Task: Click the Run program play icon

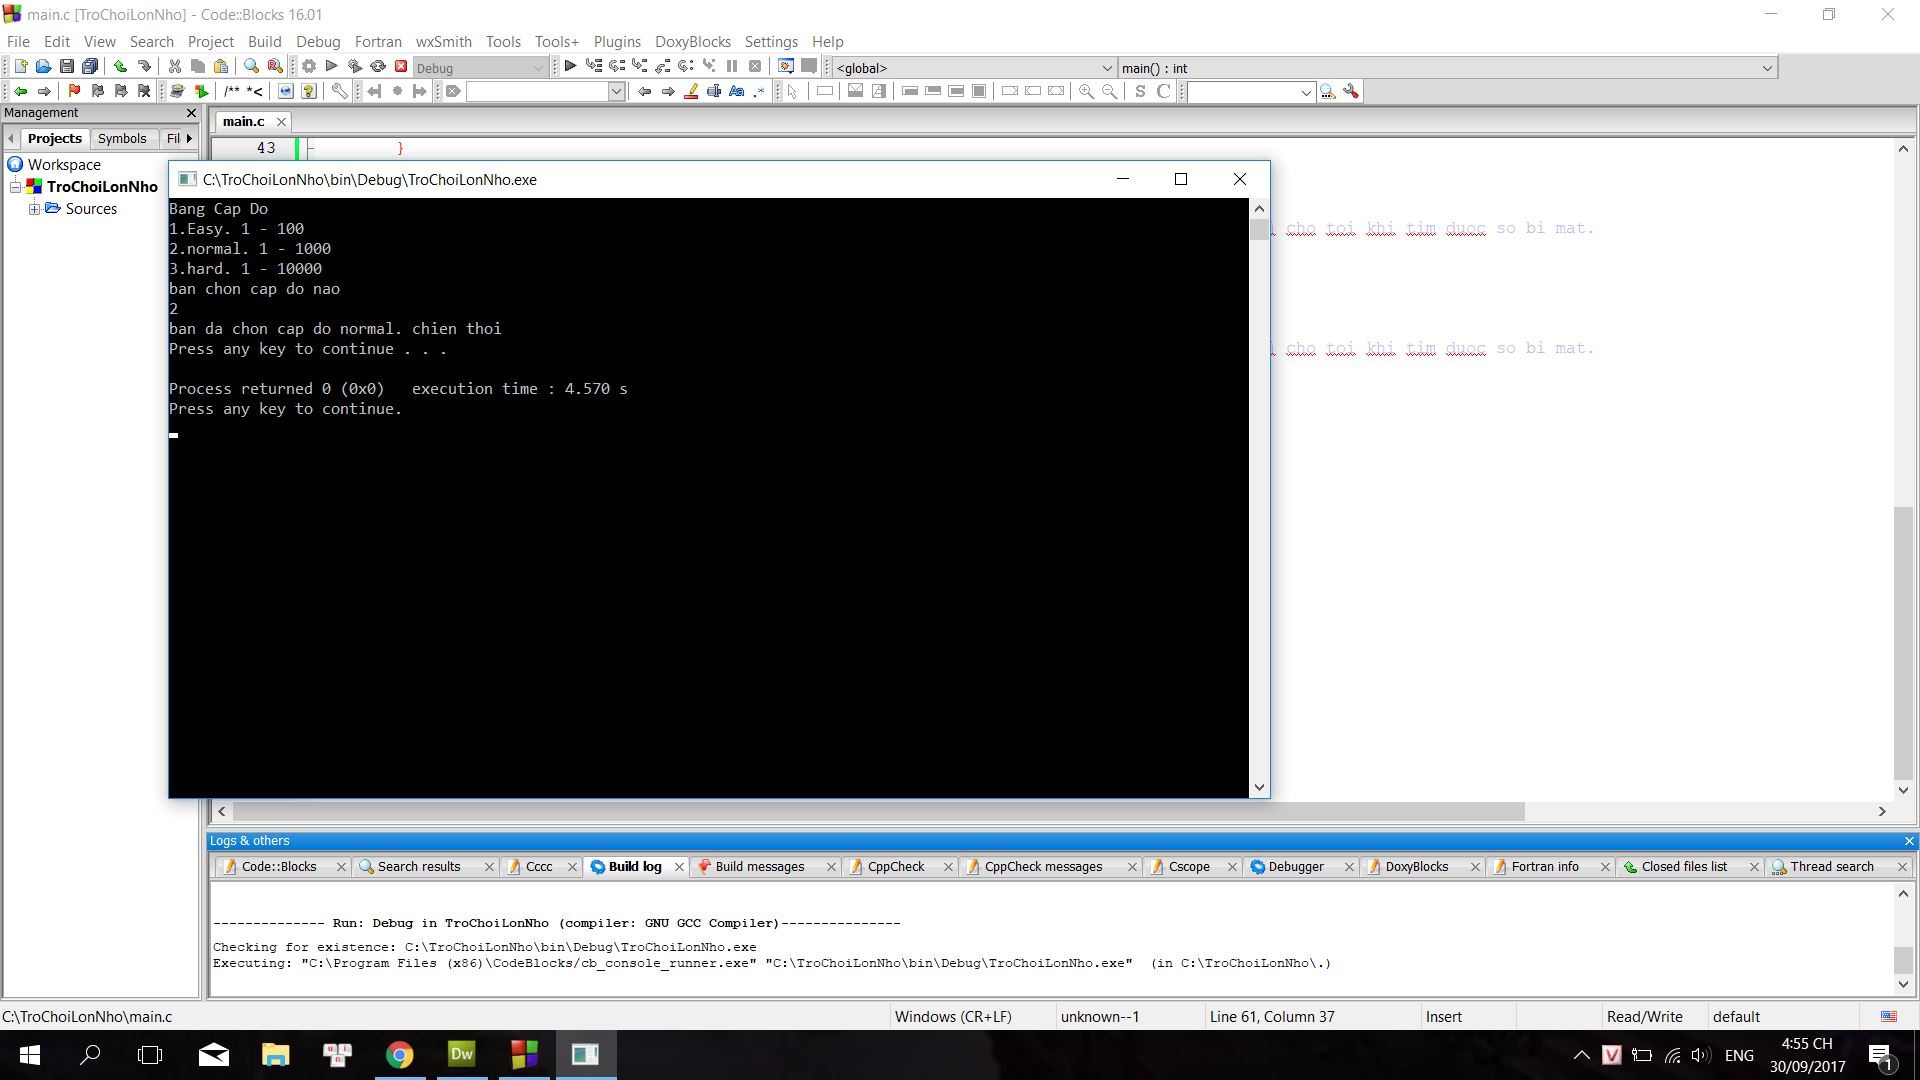Action: (x=332, y=67)
